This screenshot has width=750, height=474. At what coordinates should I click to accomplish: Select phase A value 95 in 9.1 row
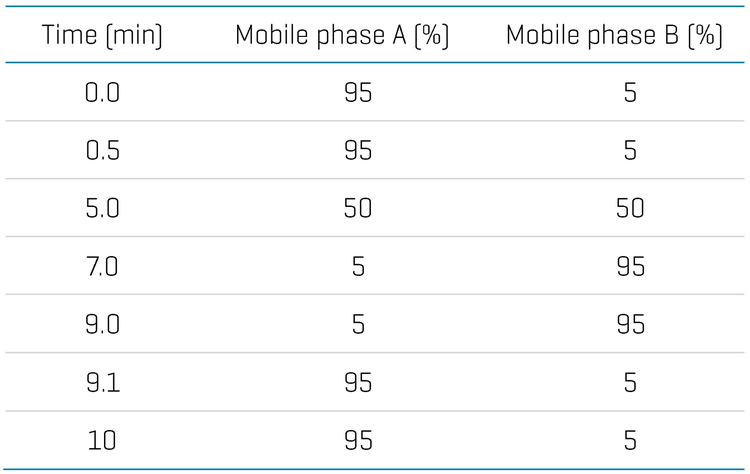(x=358, y=383)
